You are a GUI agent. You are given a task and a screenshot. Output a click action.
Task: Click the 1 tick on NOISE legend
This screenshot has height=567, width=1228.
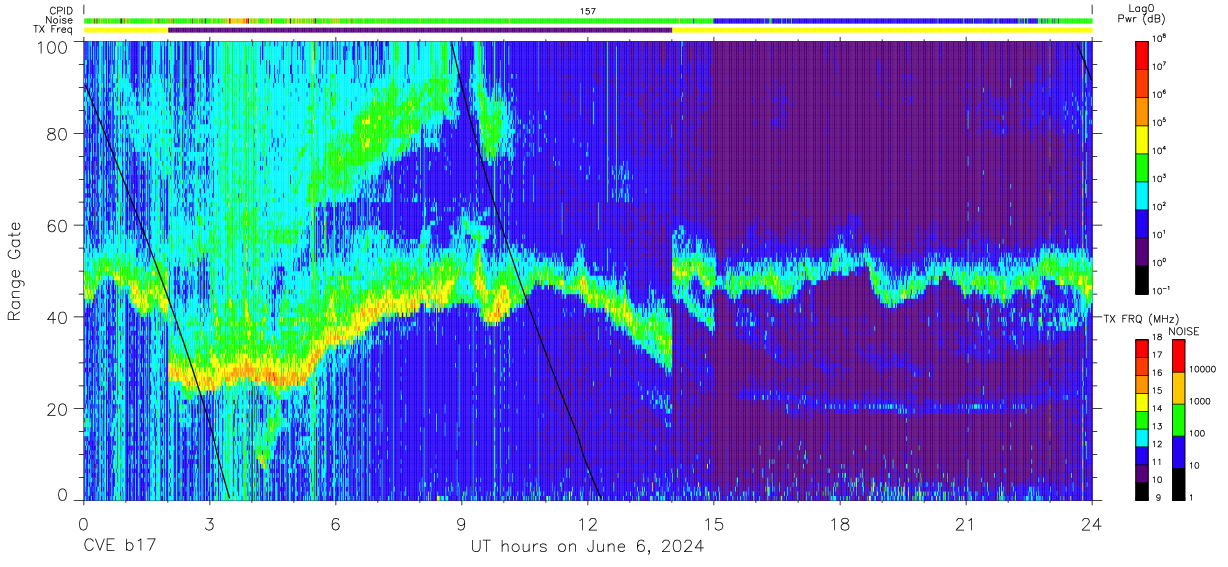tap(1192, 498)
